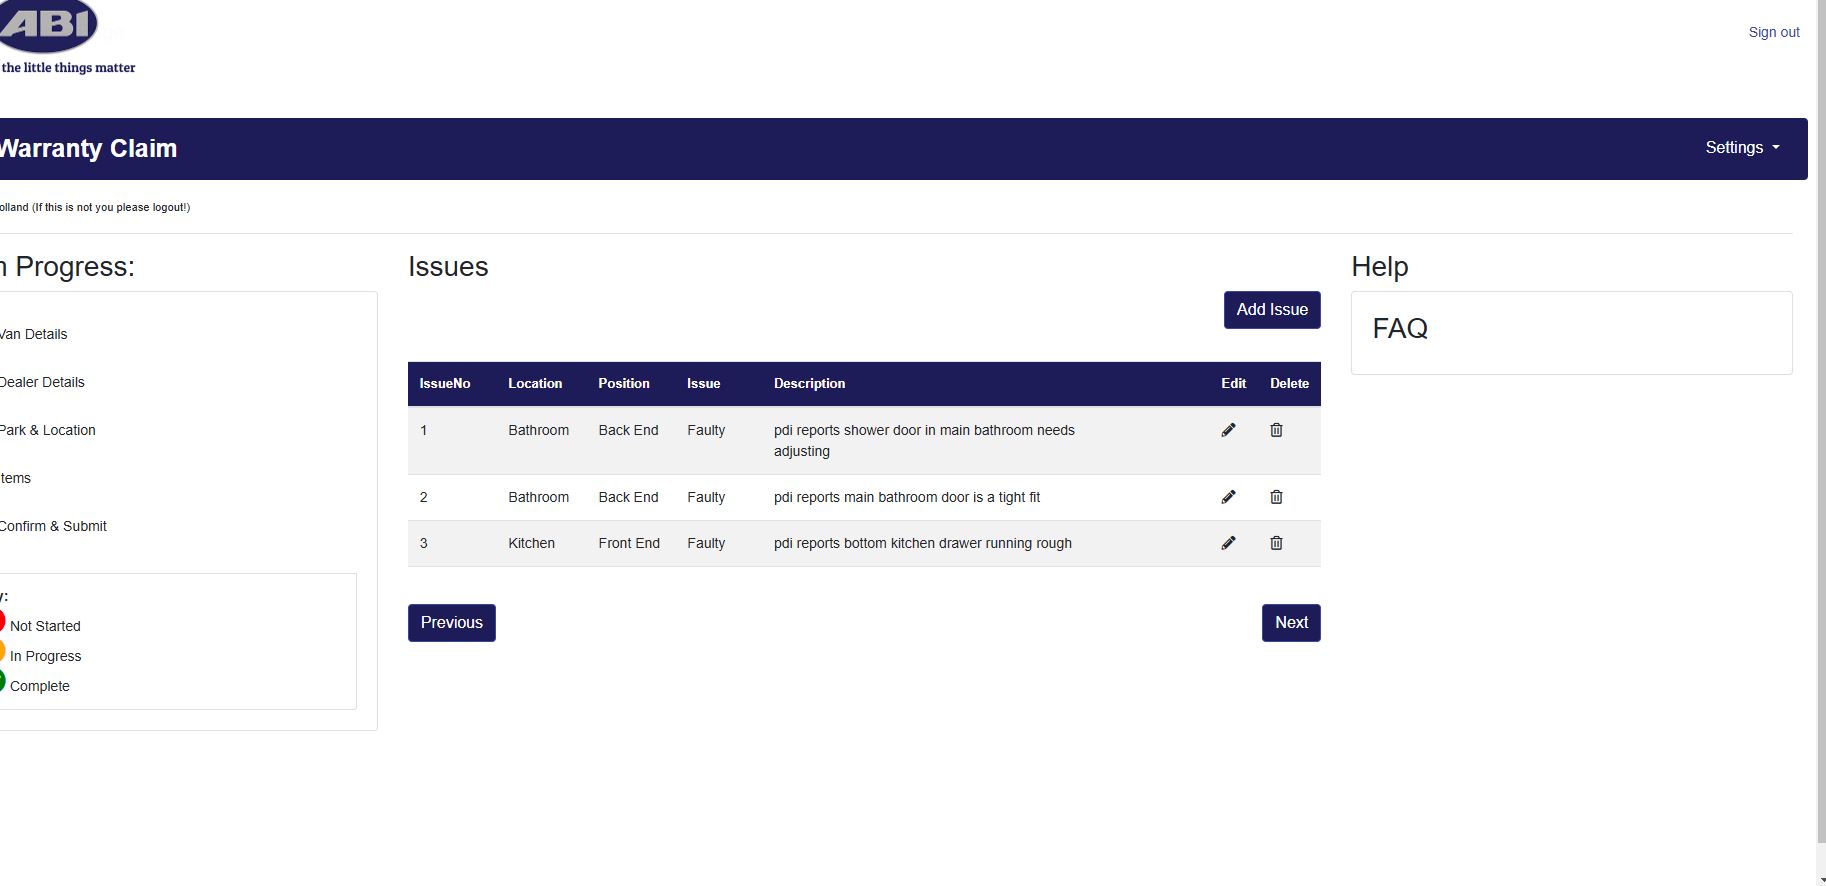Trash the main bathroom door issue
Image resolution: width=1826 pixels, height=886 pixels.
pos(1276,497)
